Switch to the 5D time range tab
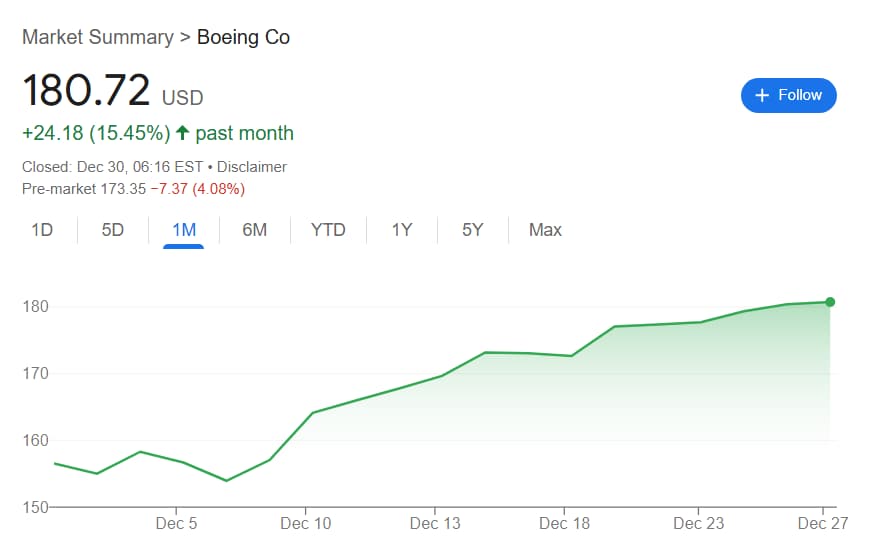This screenshot has height=545, width=885. 112,230
